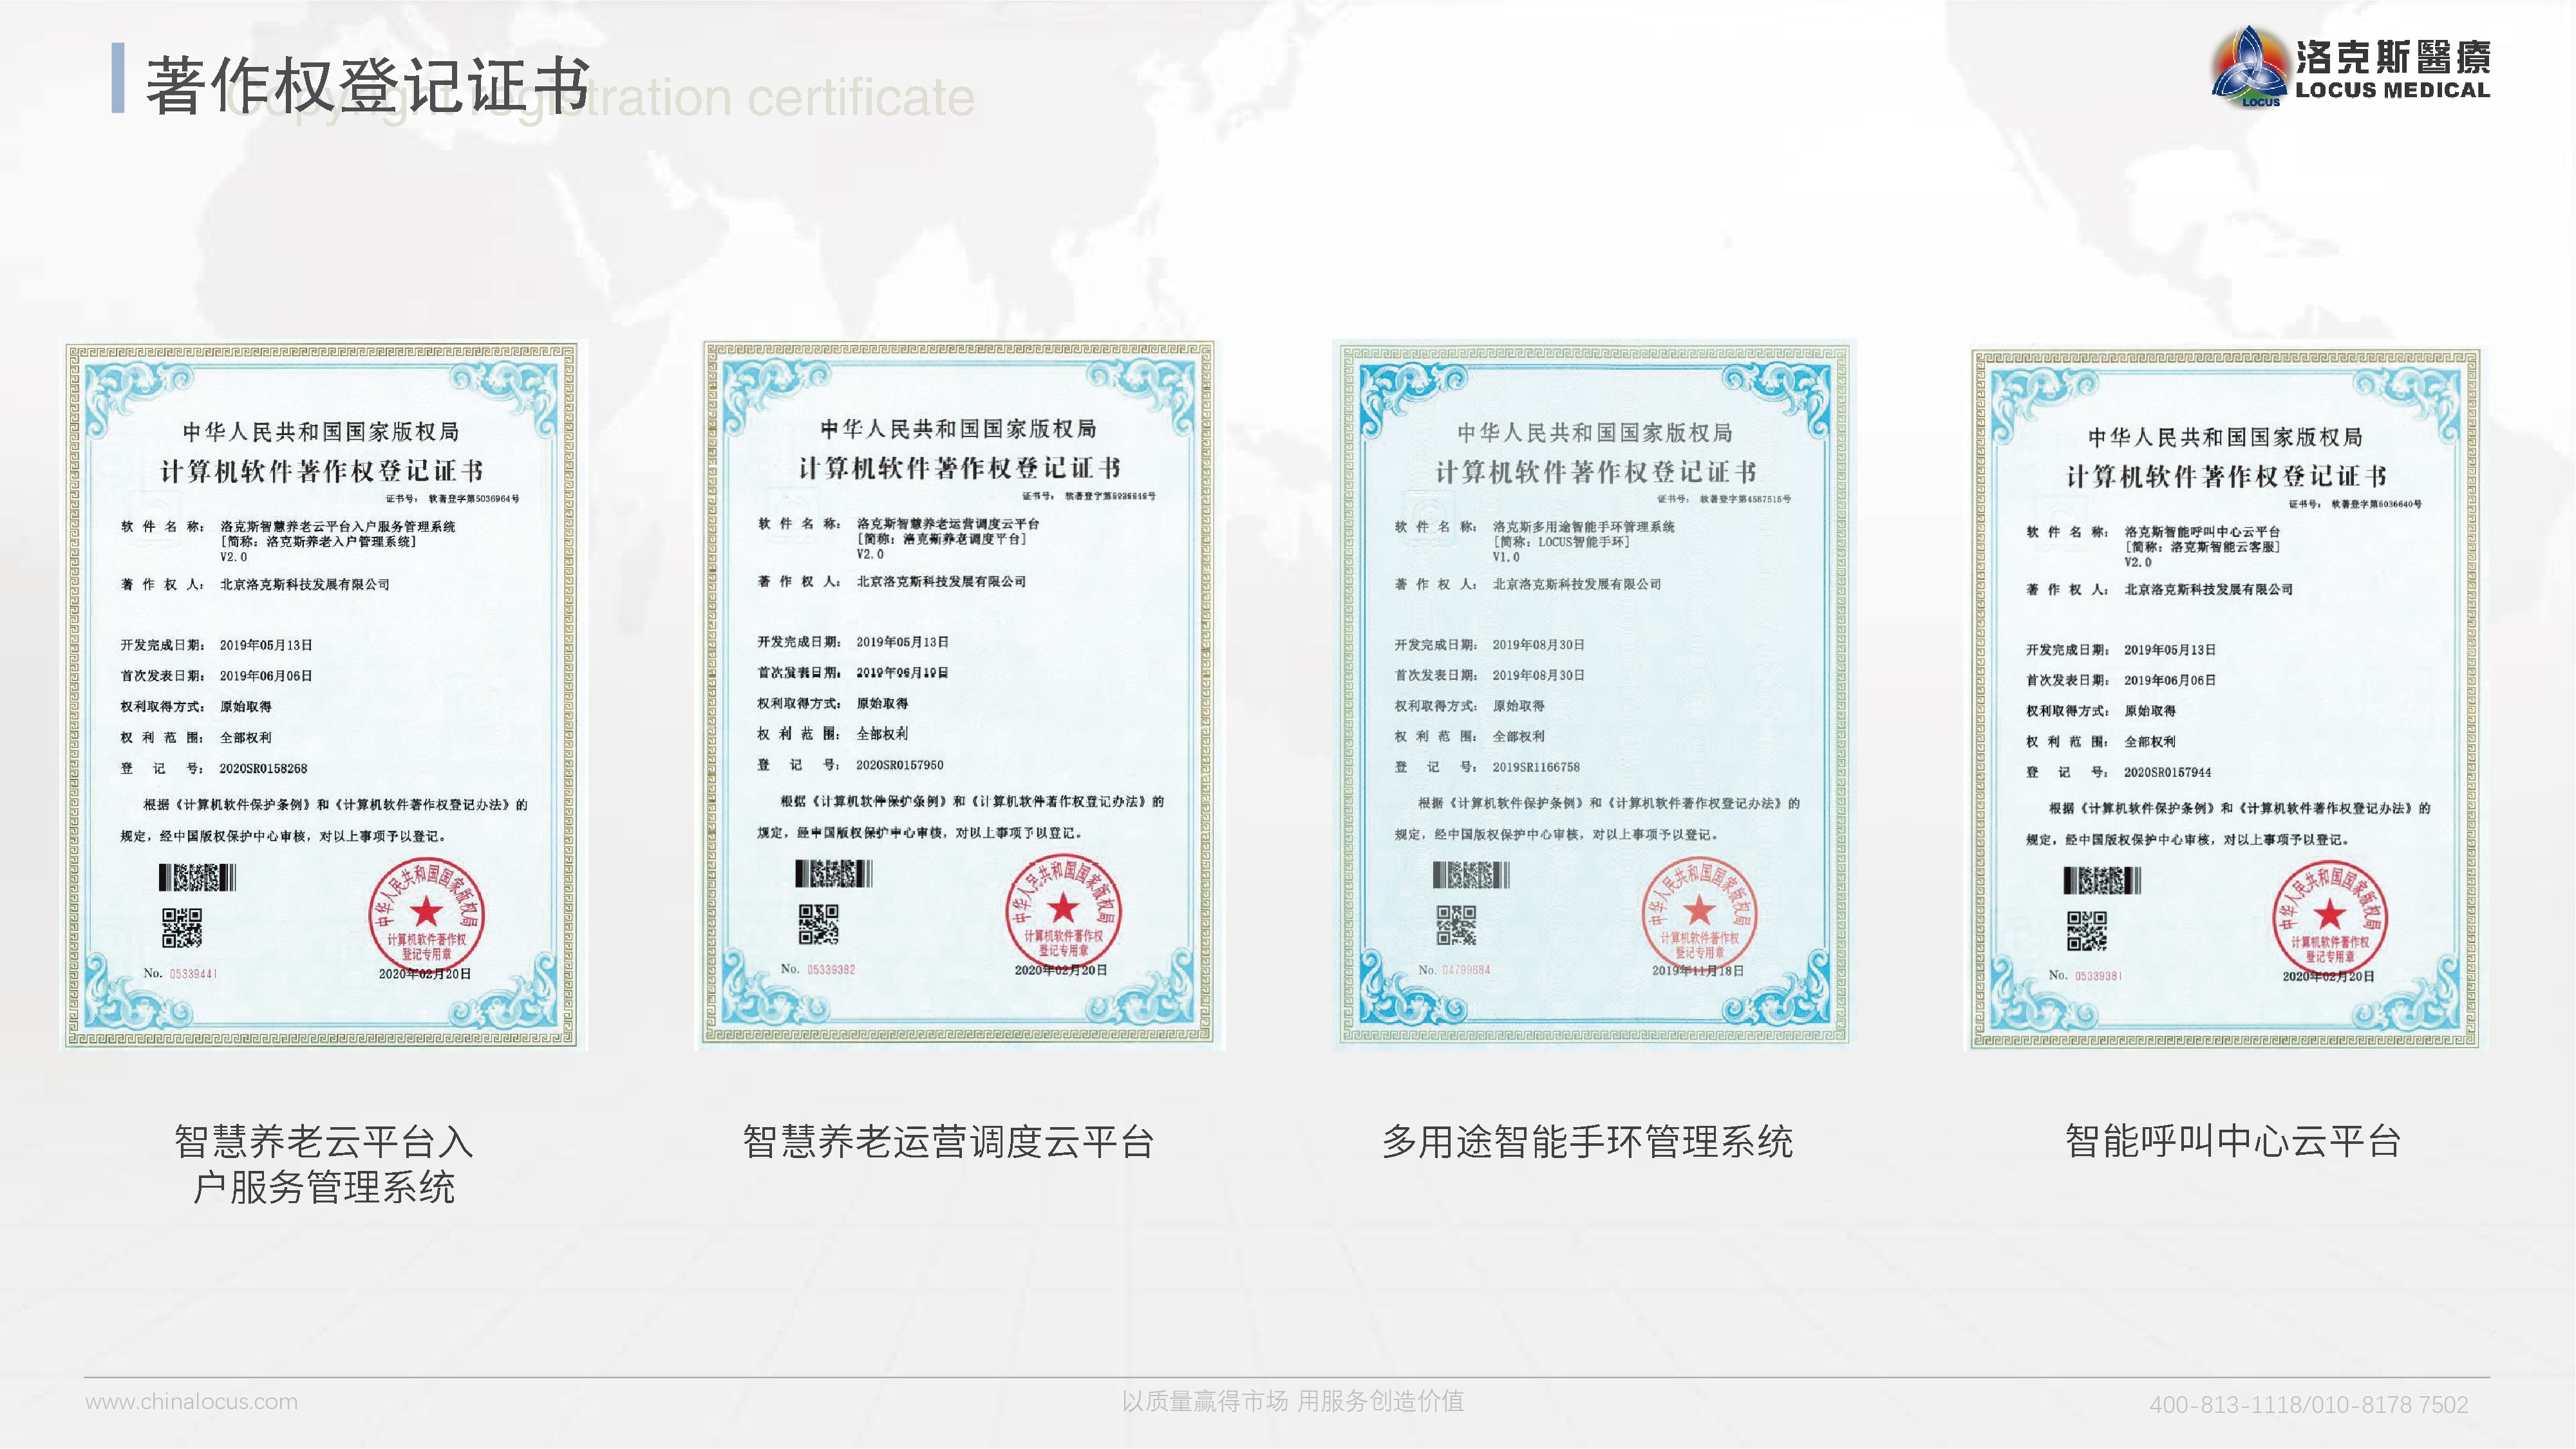Click barcode on the 2020SR0157950 certificate

click(x=834, y=874)
